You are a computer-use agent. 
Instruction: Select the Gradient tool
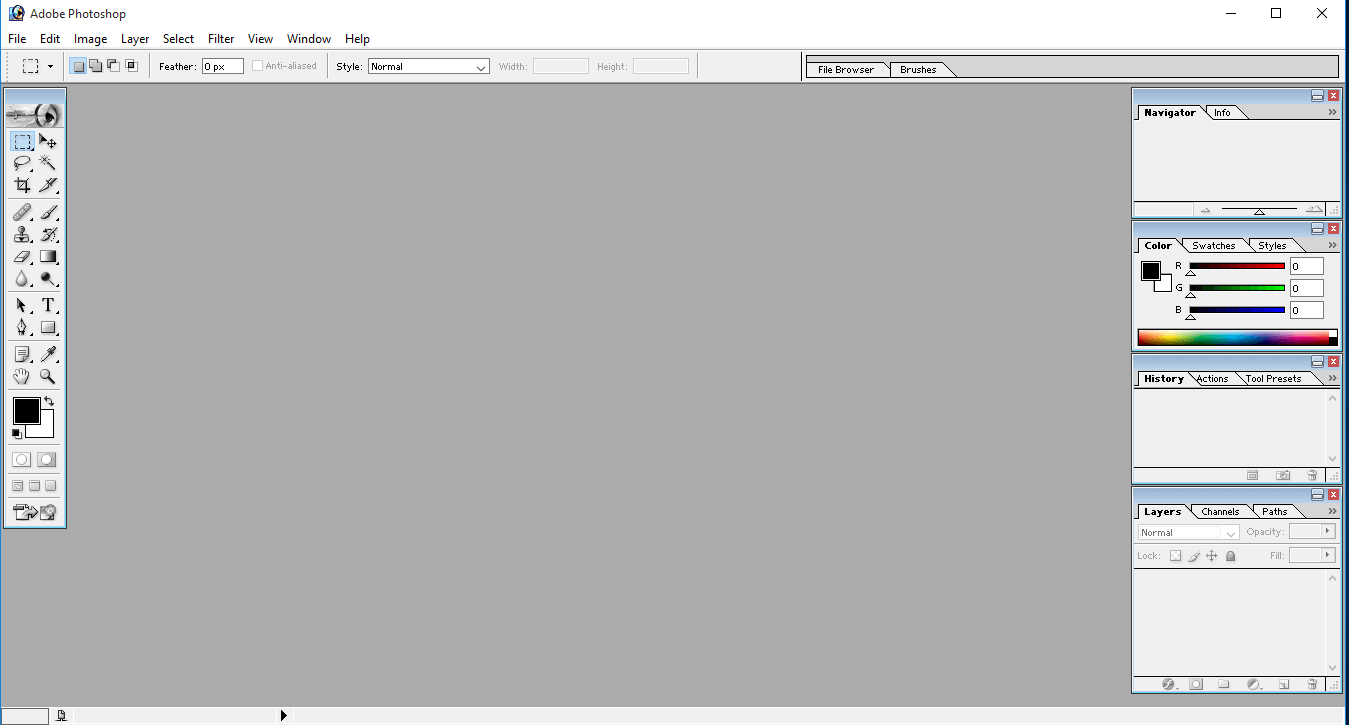click(x=48, y=256)
